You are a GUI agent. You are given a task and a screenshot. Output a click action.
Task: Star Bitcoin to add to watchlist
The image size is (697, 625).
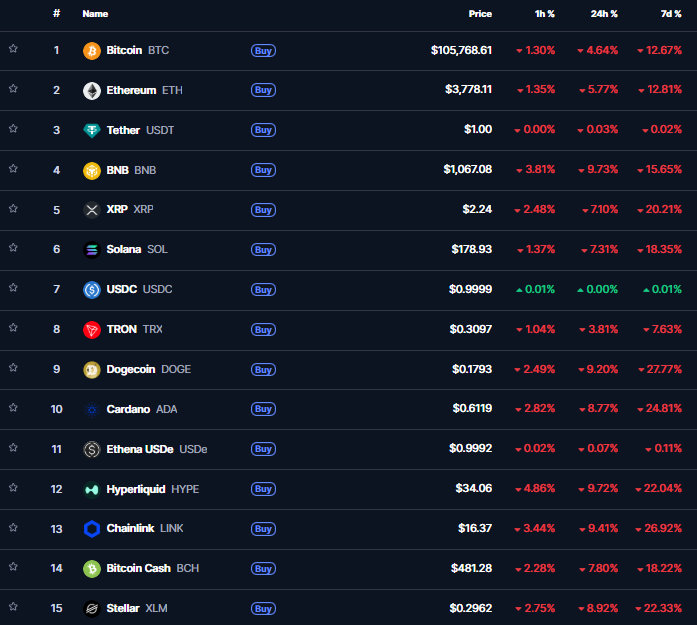[x=14, y=48]
